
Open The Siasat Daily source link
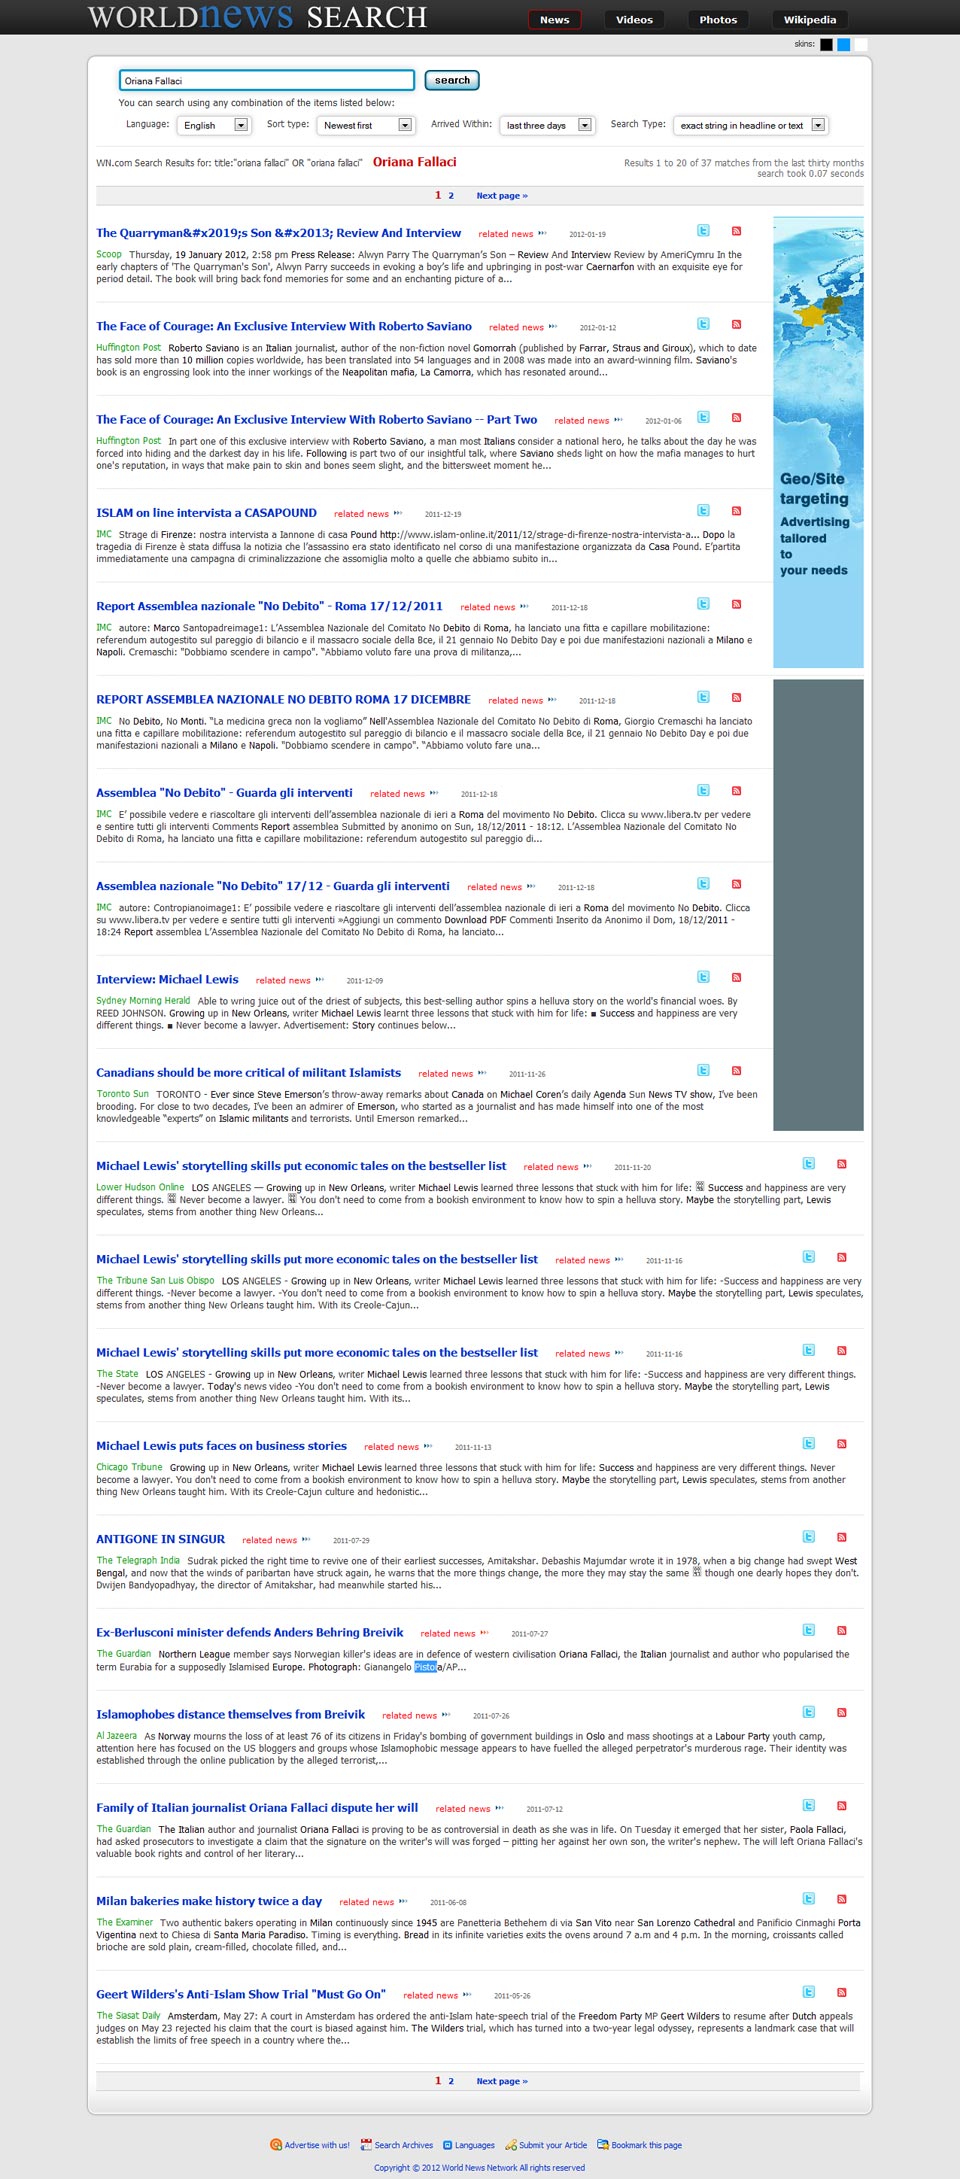pyautogui.click(x=128, y=2015)
